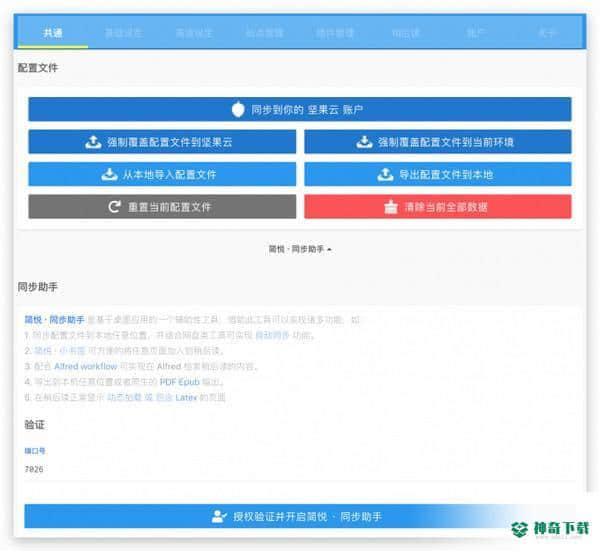Open the 简悦 · 同步助手 blue link
The image size is (600, 551).
pos(54,320)
